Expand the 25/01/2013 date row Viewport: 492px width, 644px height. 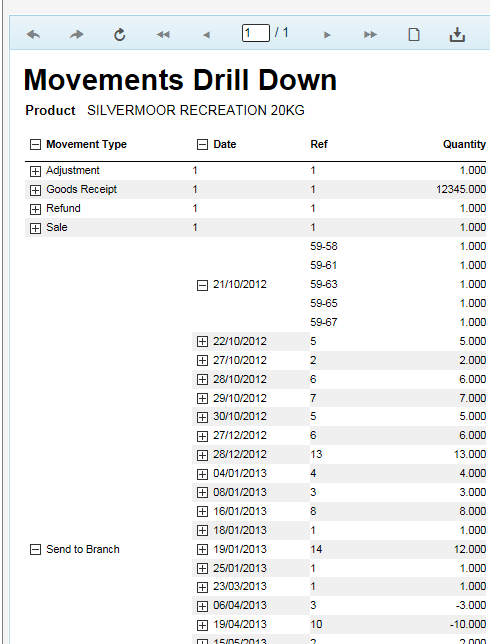coord(202,568)
